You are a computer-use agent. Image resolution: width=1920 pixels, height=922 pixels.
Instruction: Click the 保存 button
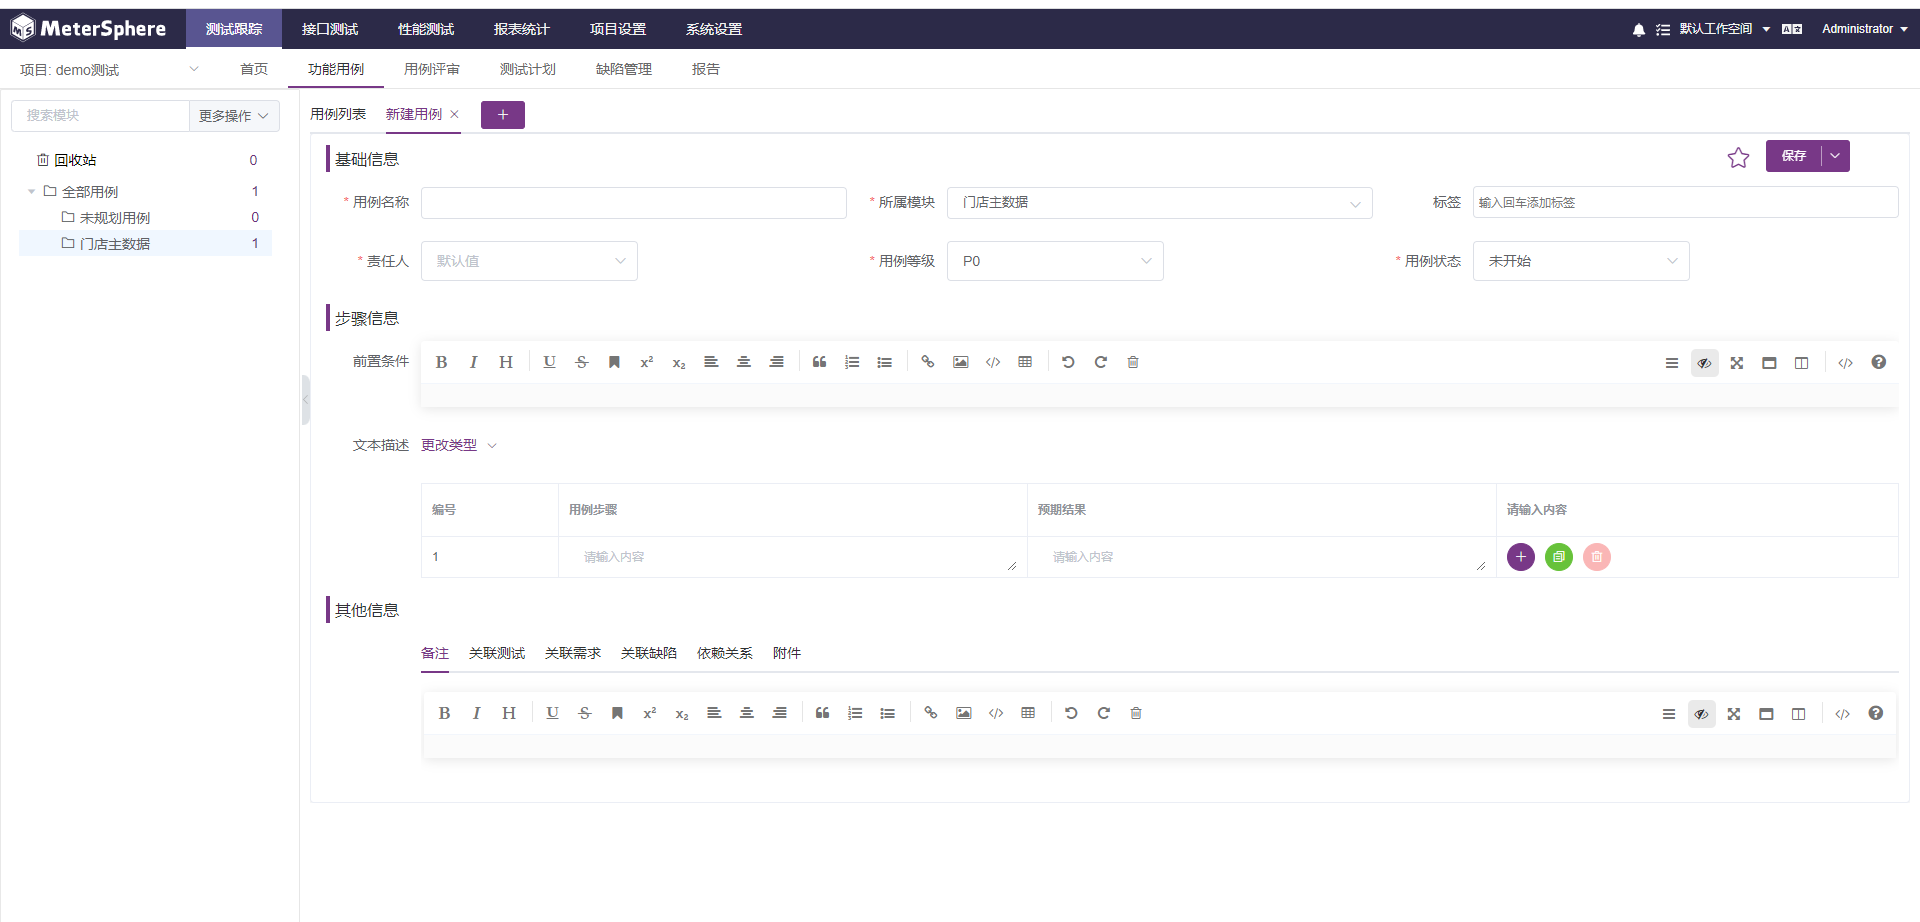coord(1794,156)
